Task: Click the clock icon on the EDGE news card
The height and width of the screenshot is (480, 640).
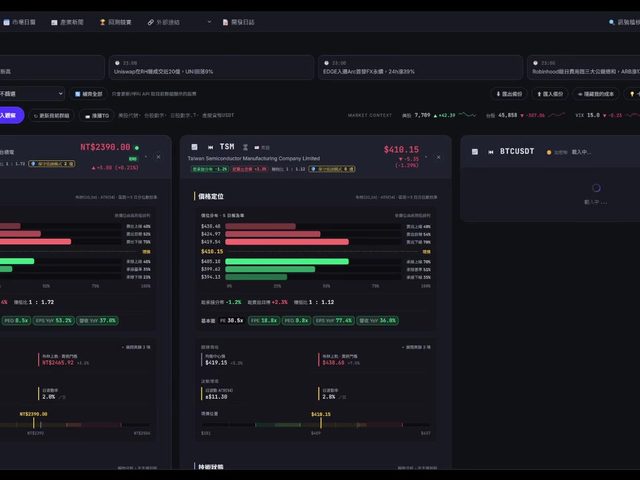Action: pos(326,63)
